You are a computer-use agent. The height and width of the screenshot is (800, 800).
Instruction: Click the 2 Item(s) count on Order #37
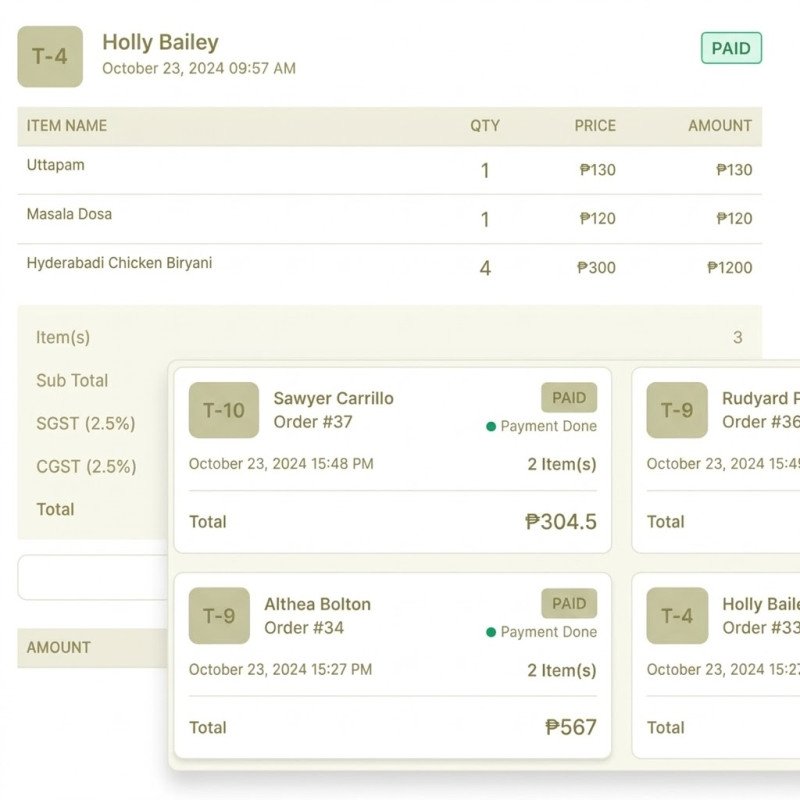[562, 464]
